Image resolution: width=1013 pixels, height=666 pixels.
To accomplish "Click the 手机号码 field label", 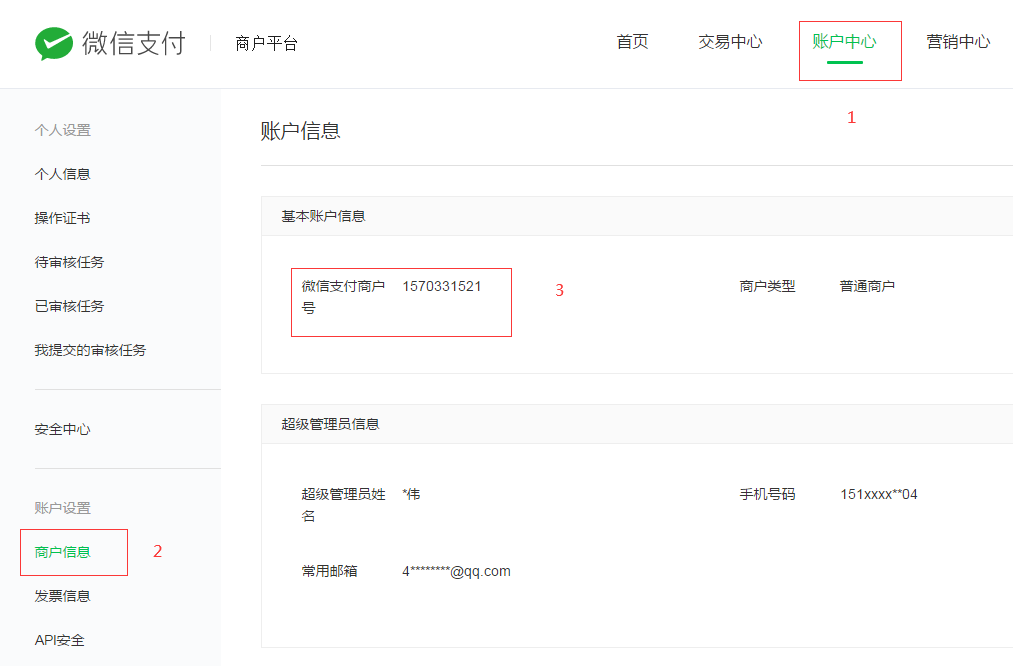I will tap(768, 494).
